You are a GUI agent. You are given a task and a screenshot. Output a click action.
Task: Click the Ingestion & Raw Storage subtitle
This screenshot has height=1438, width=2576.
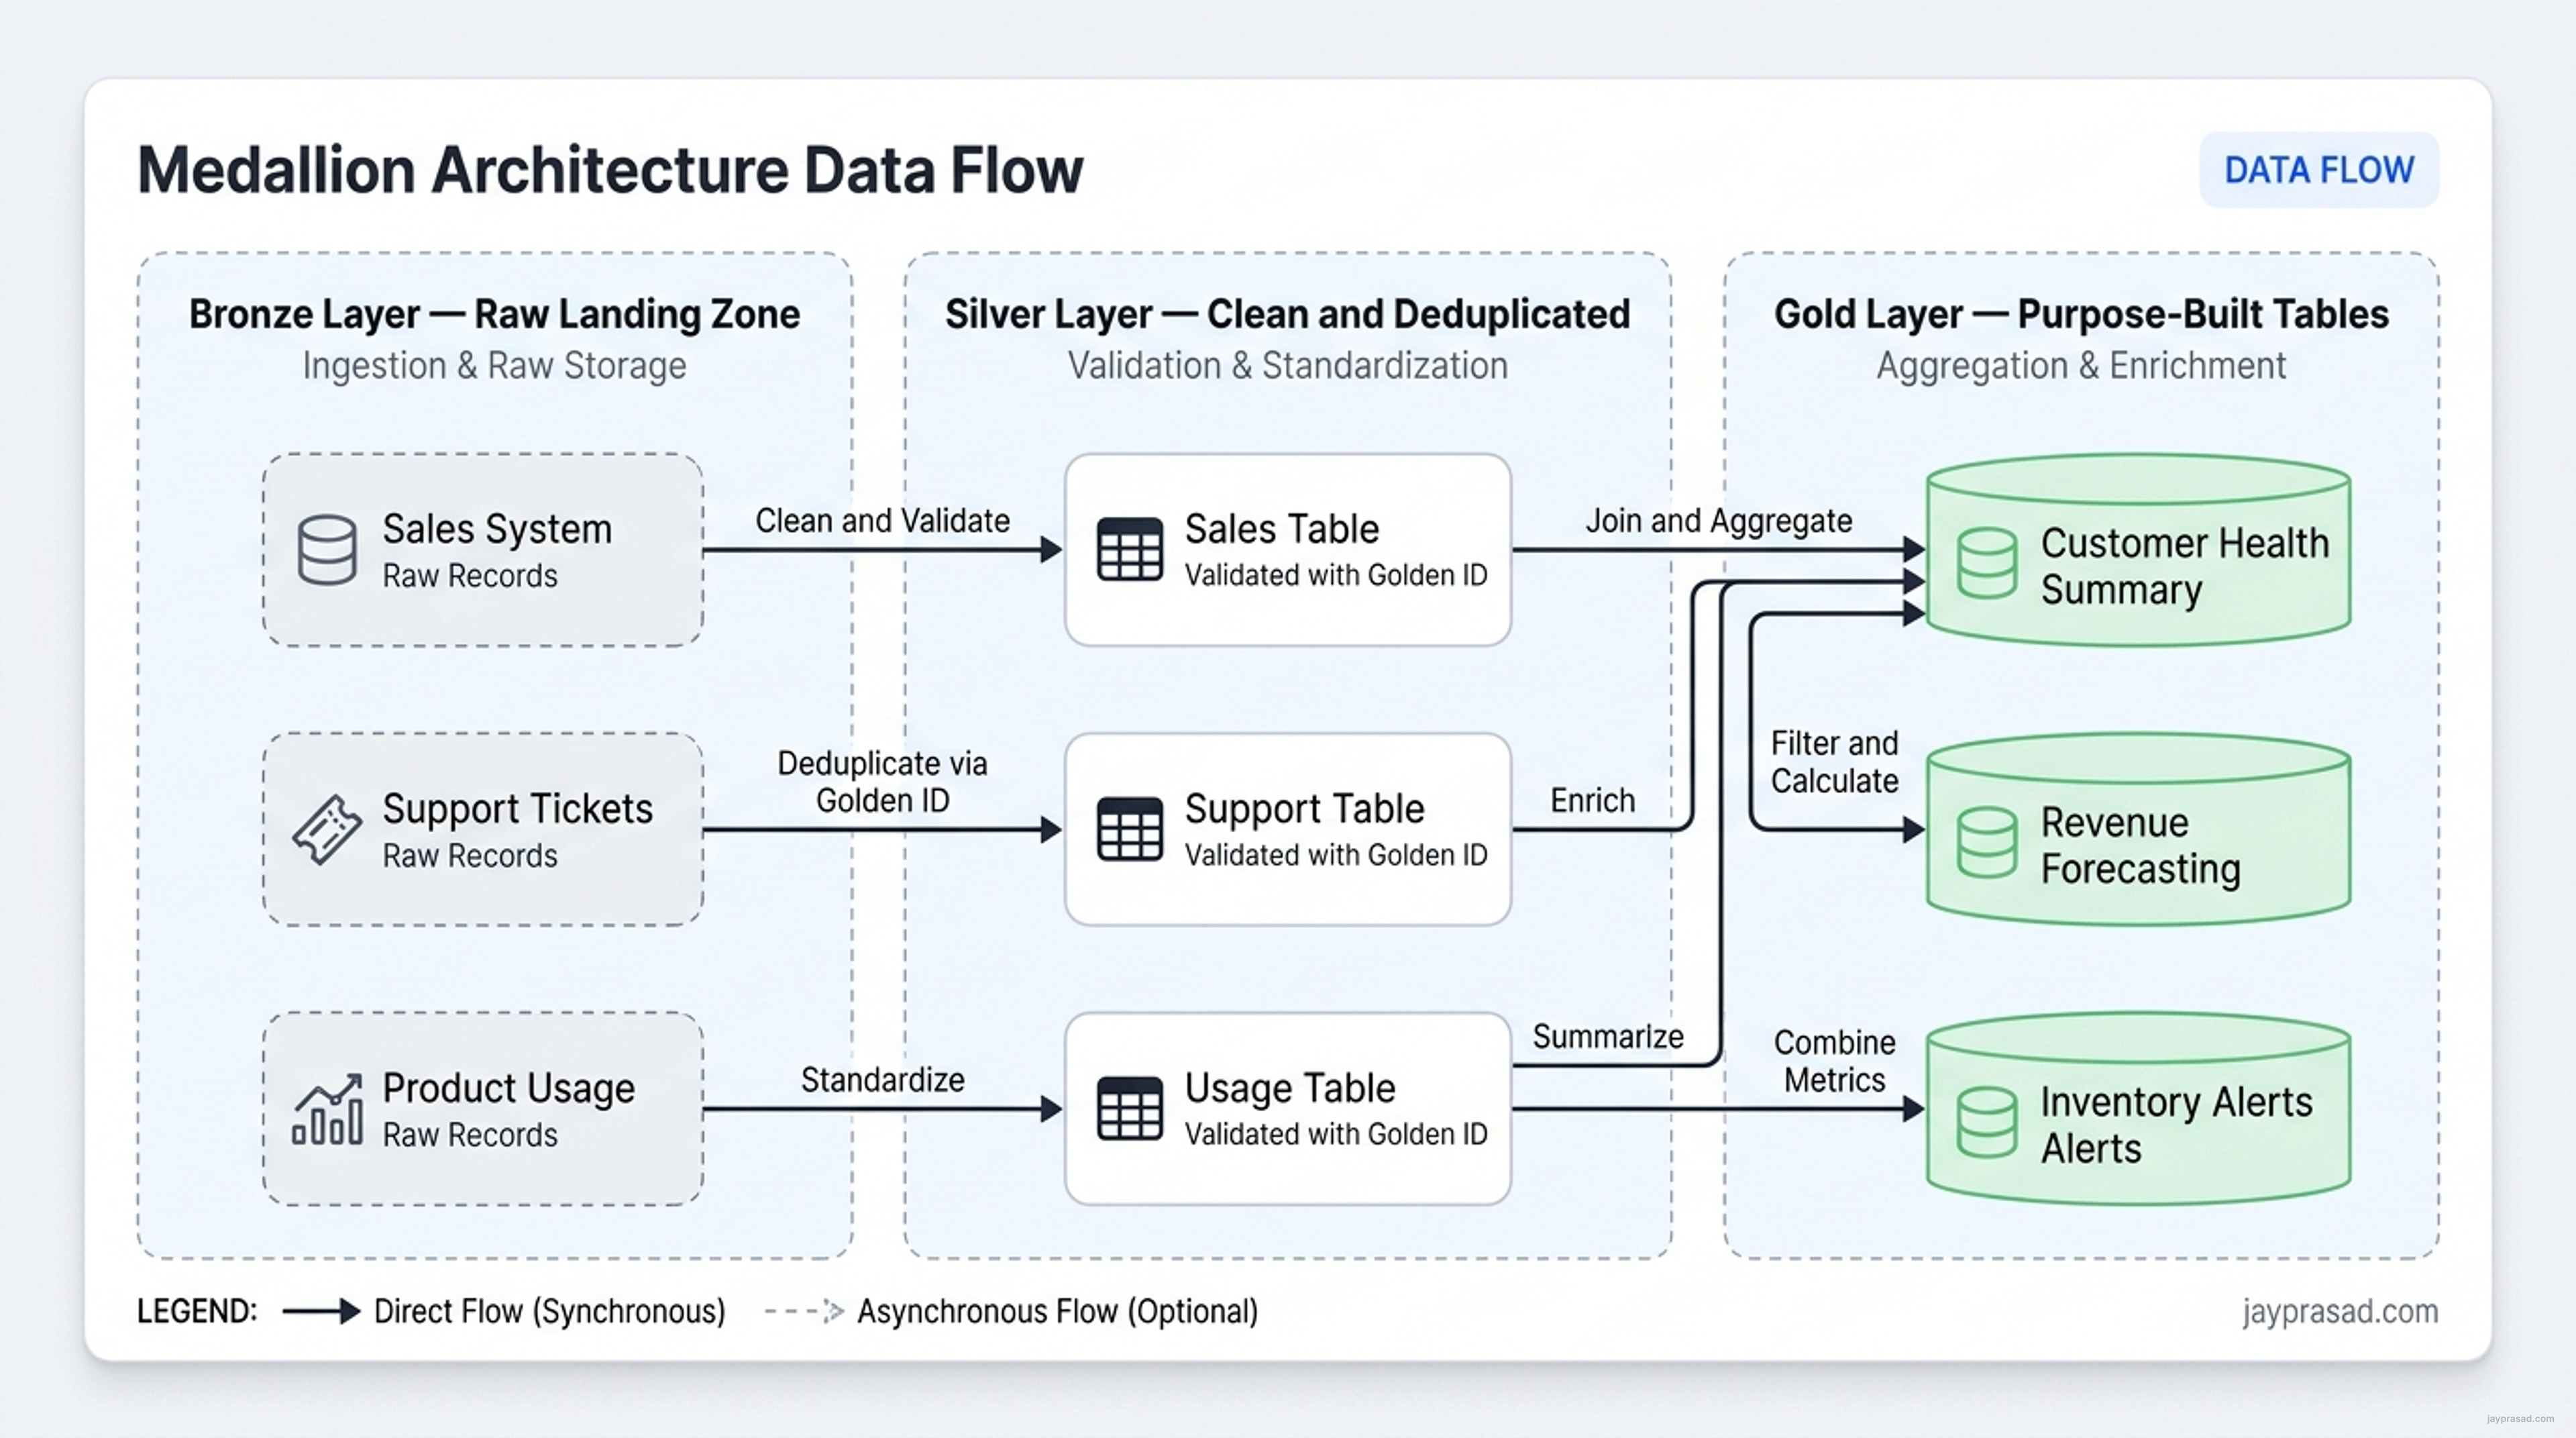(x=494, y=366)
